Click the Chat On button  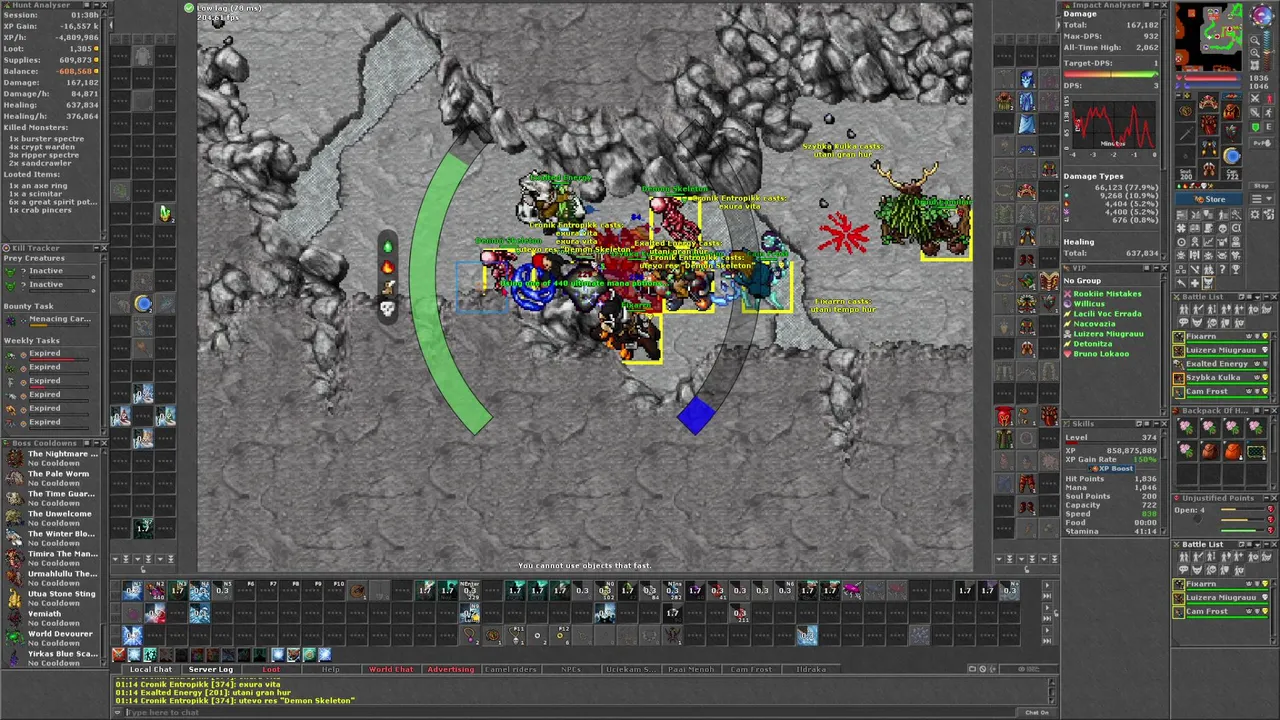(1036, 712)
